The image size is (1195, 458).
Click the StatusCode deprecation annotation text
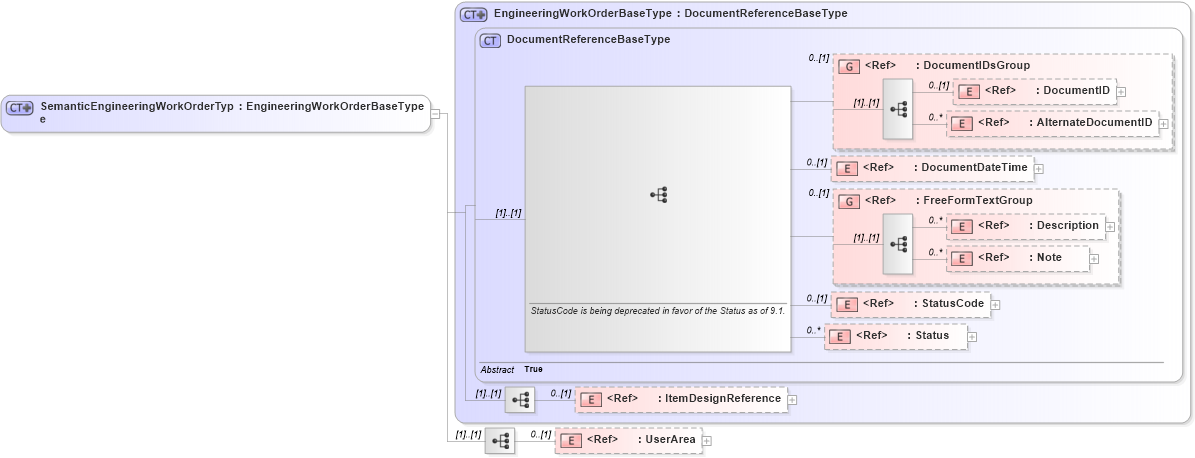[x=658, y=310]
